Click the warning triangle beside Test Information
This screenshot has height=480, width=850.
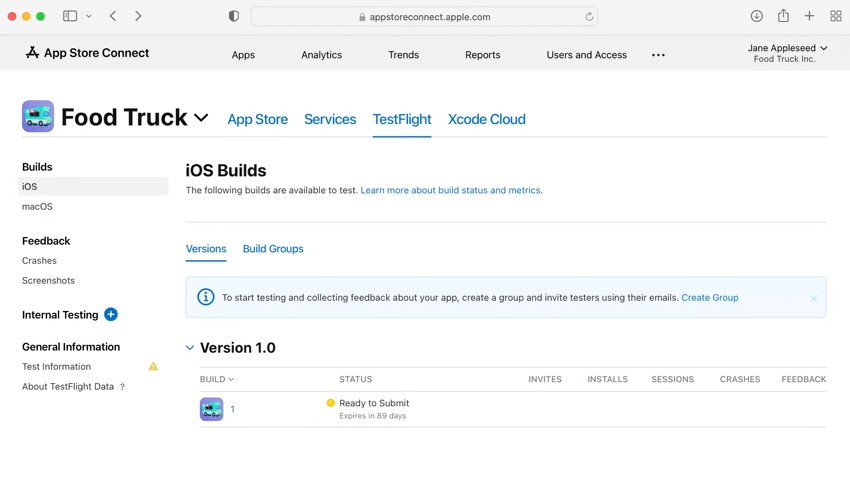[153, 367]
